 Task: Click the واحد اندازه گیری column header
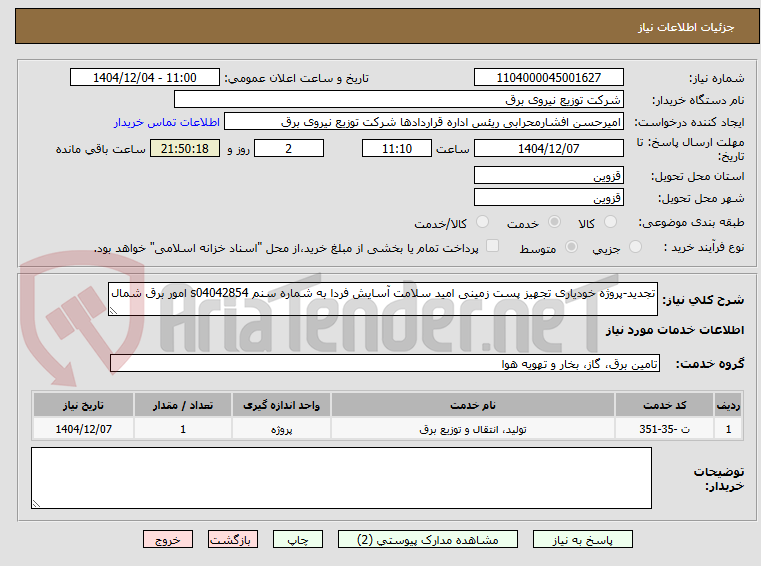point(281,405)
